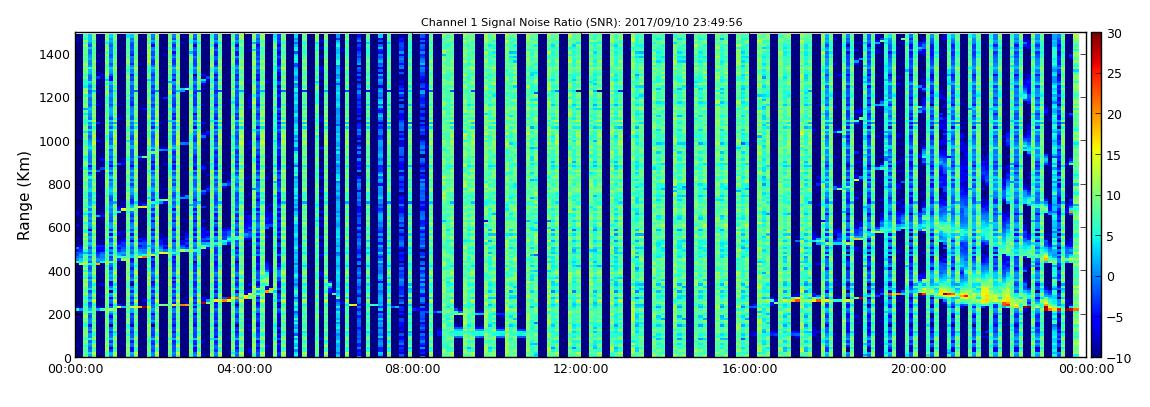Click the dark blue bottom of the colorbar

point(1096,352)
